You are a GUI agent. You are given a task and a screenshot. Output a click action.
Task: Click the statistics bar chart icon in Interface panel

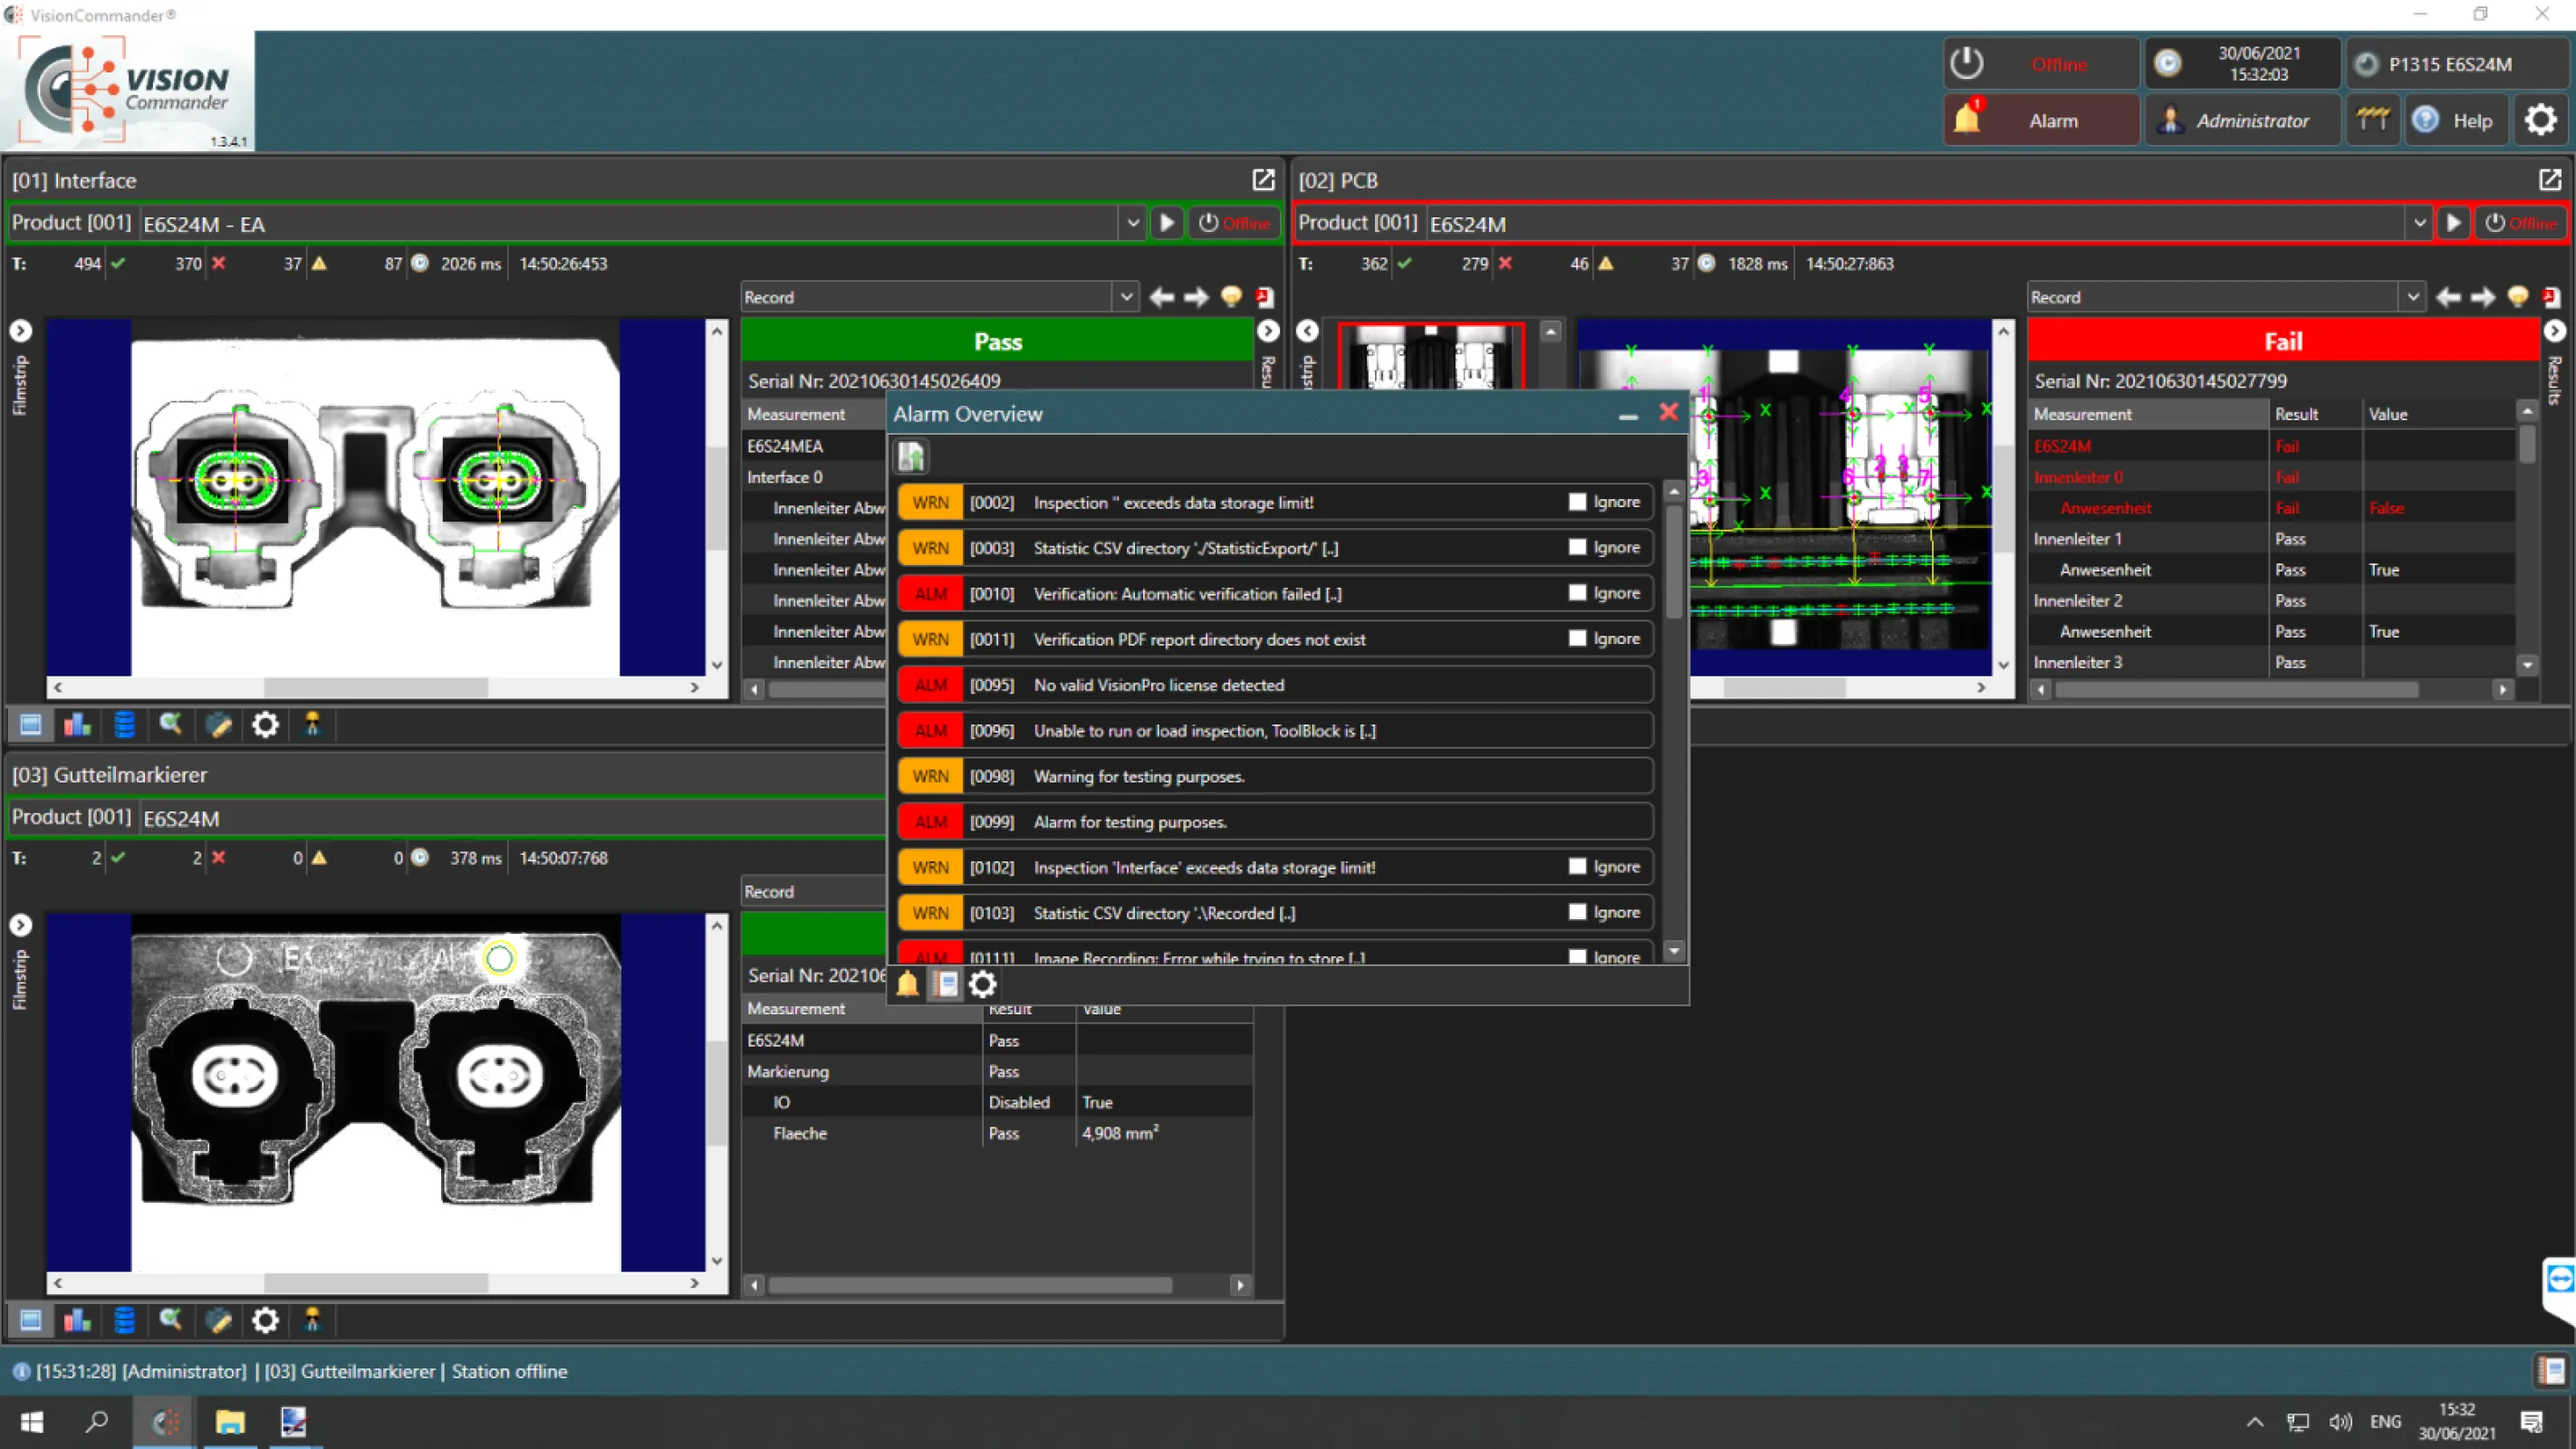[77, 725]
